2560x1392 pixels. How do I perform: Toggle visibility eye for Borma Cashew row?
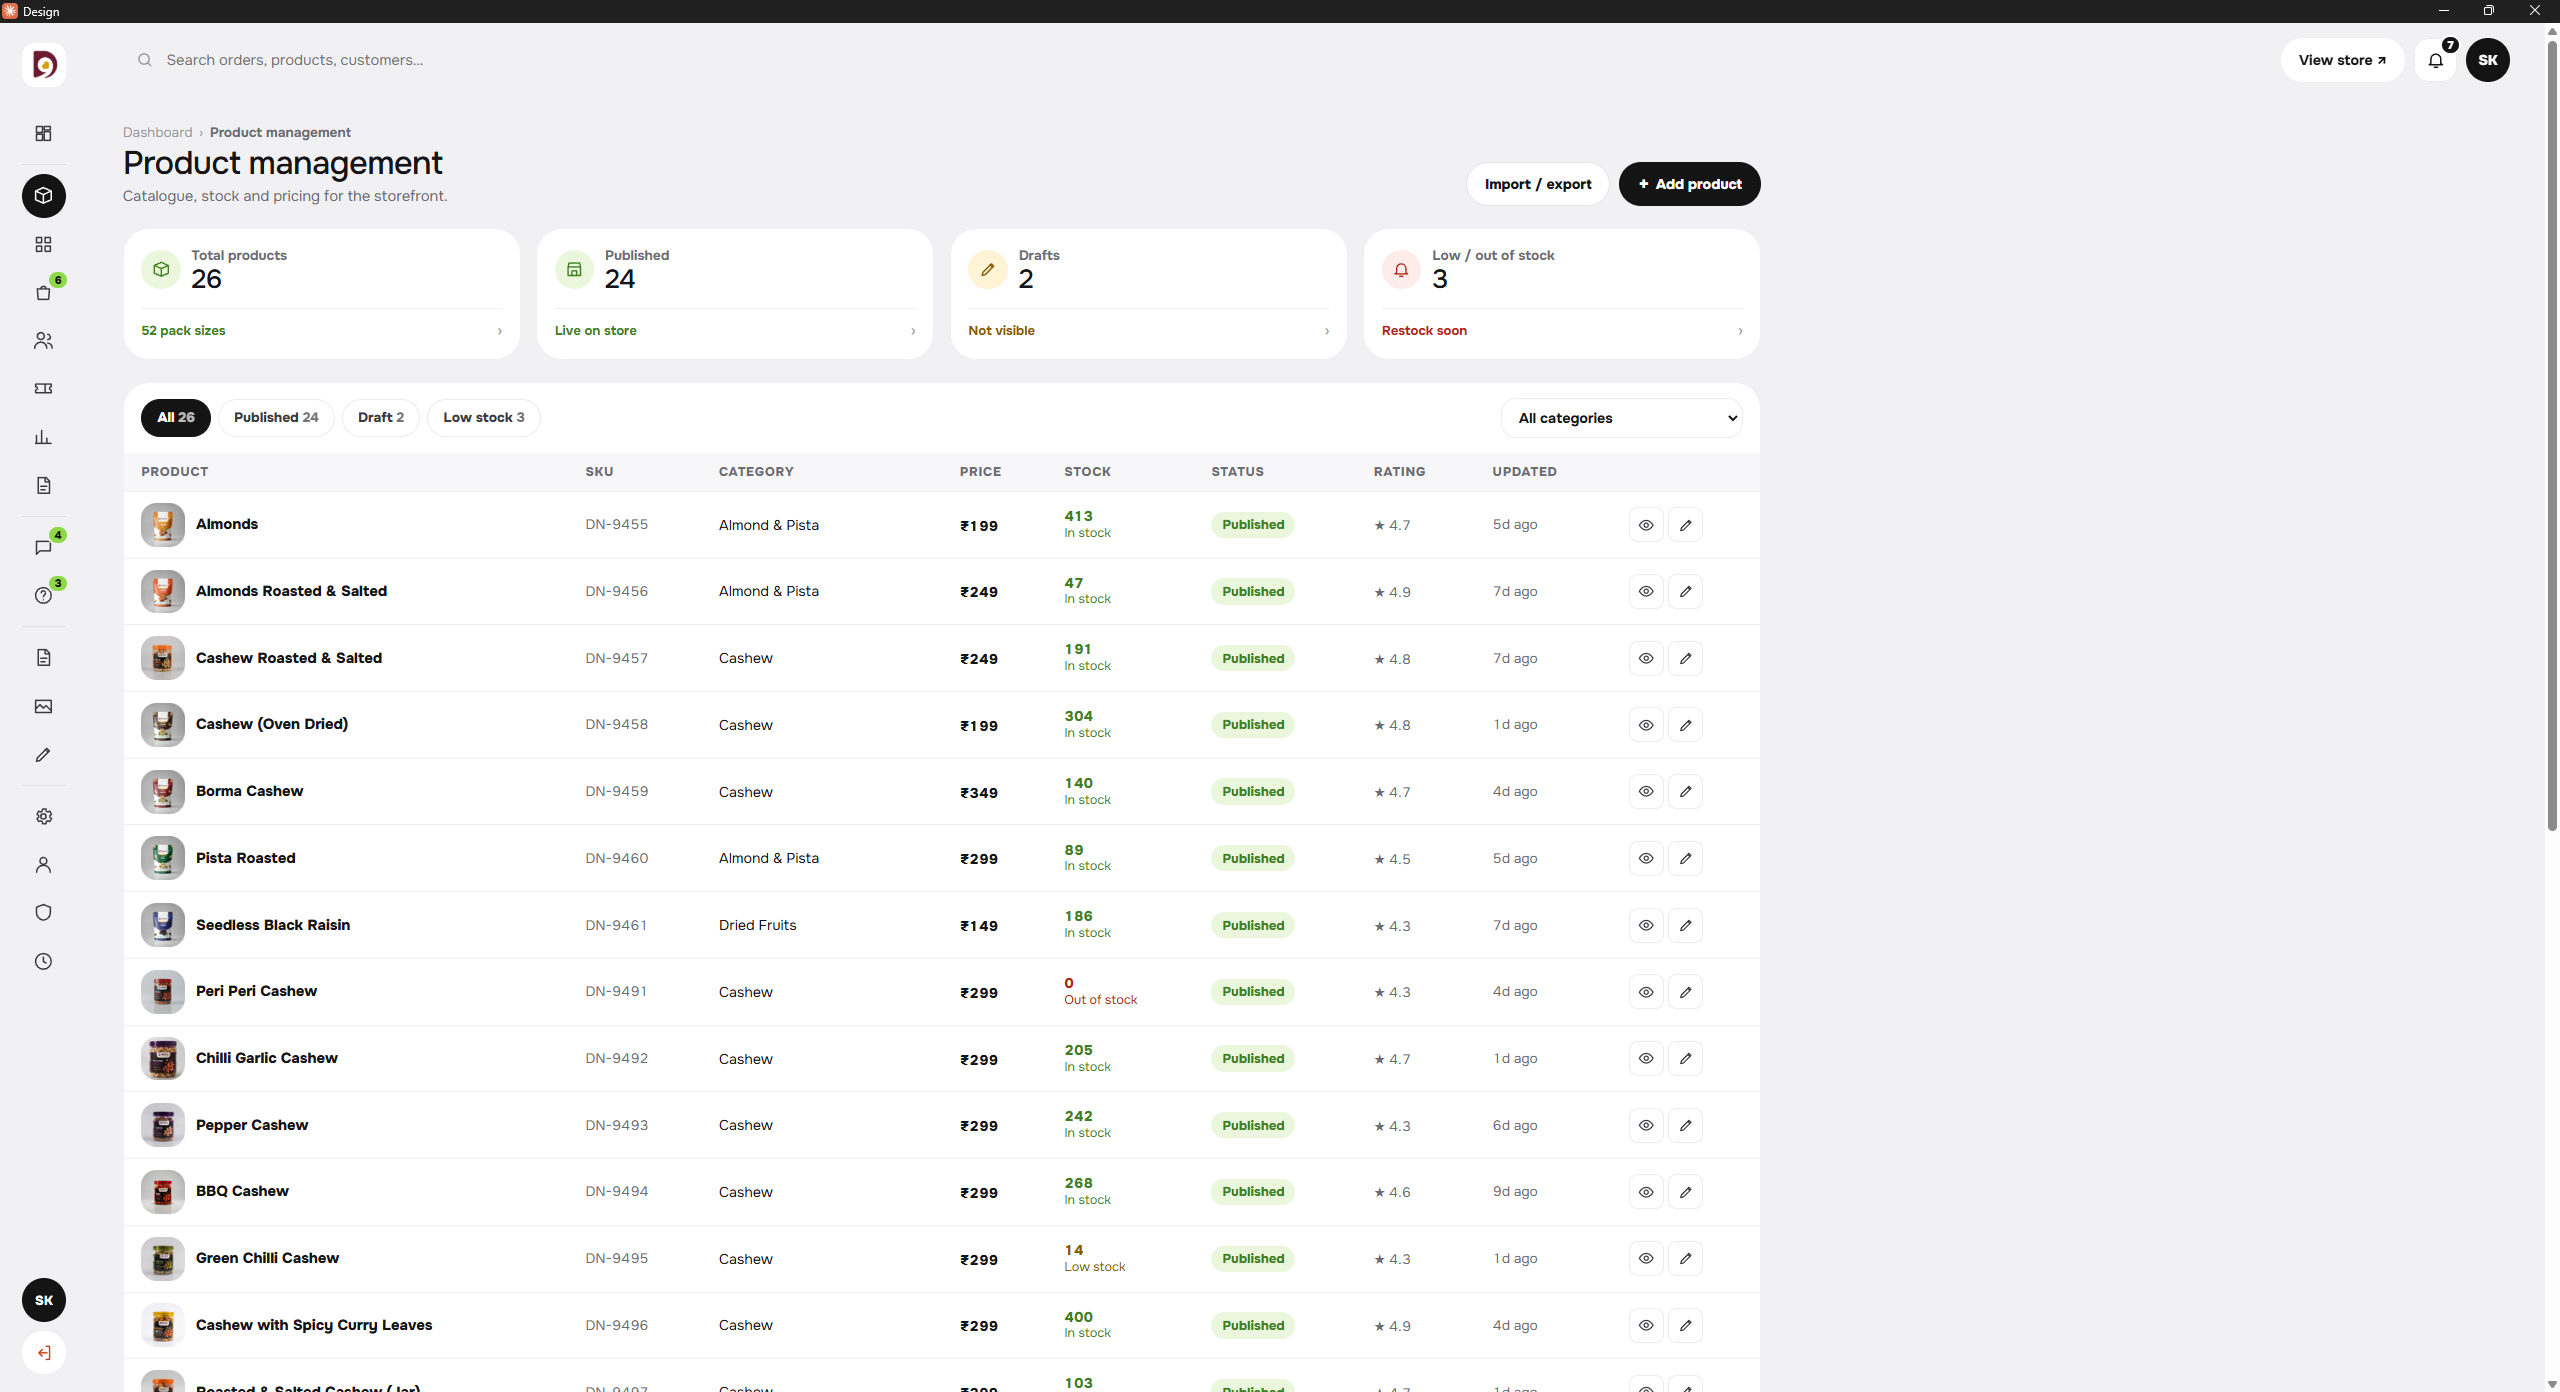(x=1646, y=792)
